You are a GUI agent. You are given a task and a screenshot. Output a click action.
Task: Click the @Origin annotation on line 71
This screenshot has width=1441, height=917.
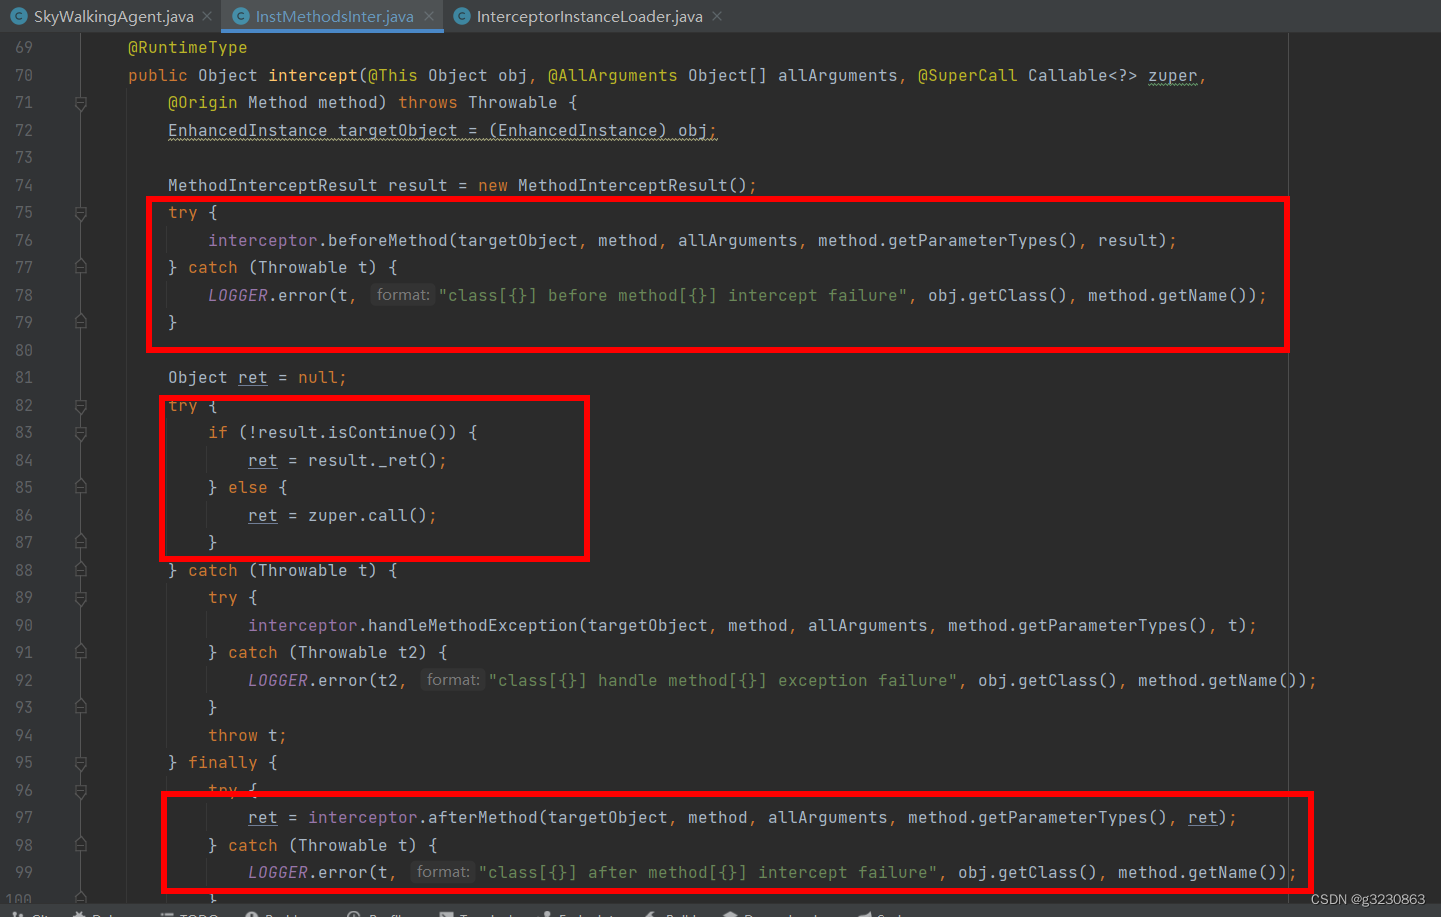(203, 103)
